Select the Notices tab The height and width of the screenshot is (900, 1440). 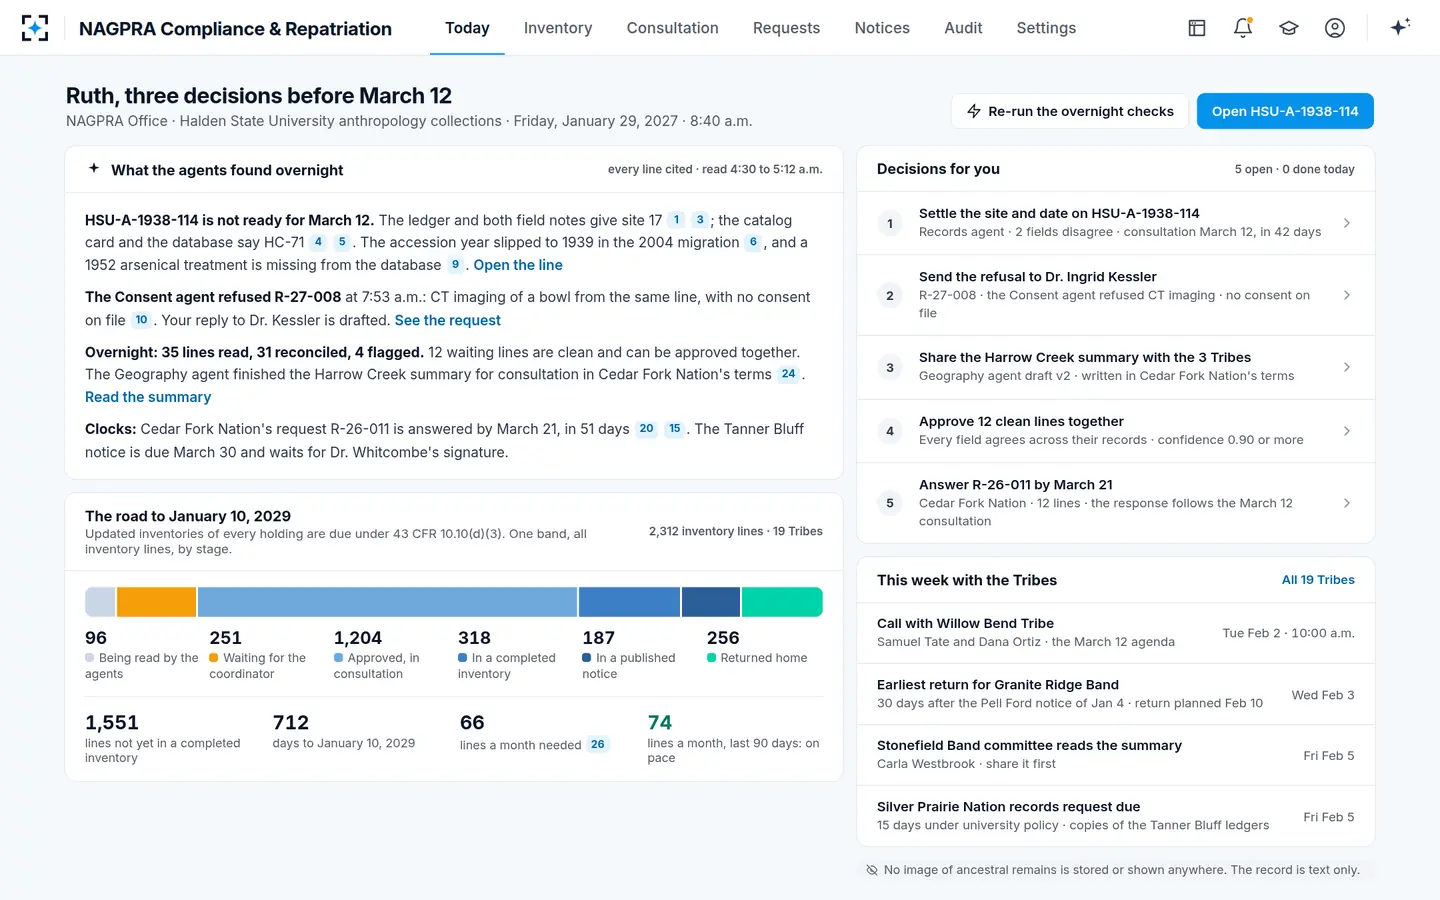[882, 28]
